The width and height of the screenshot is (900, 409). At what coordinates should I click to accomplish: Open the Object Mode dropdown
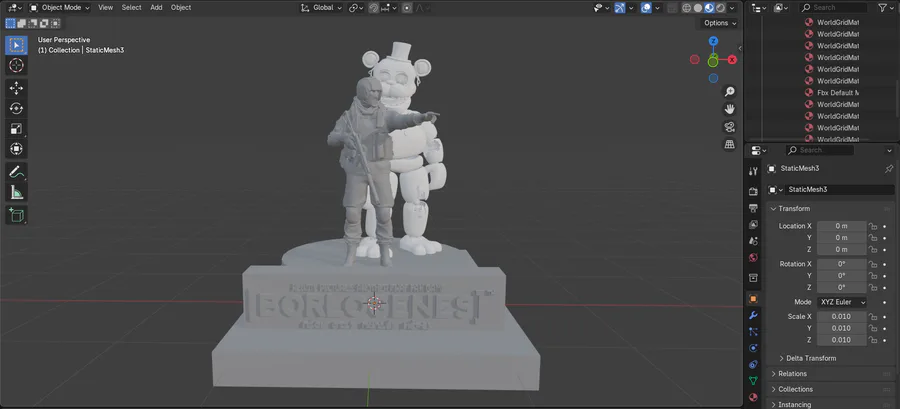(60, 8)
